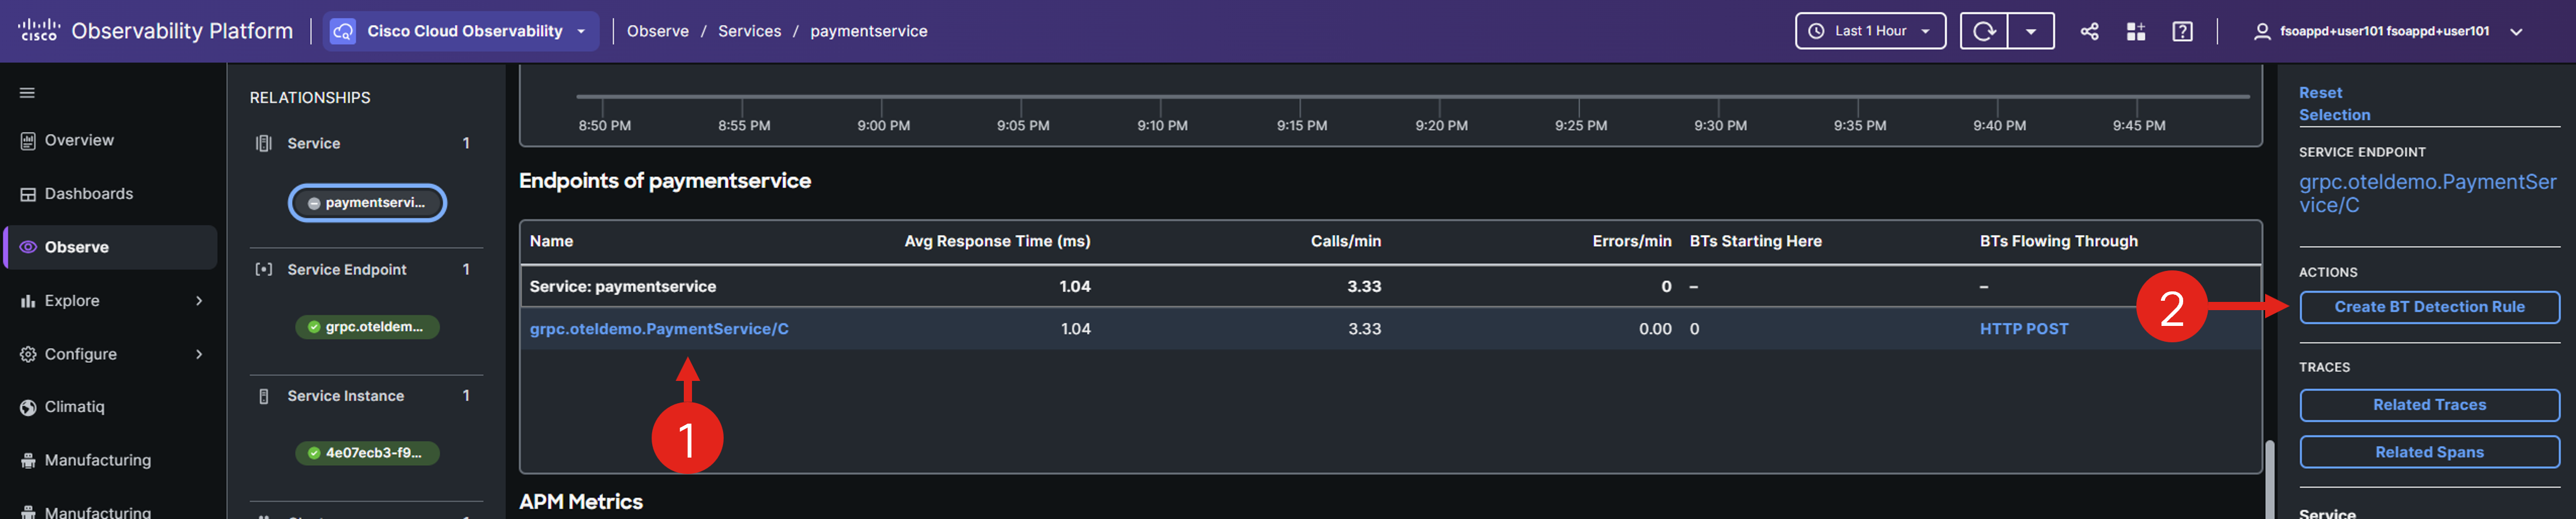This screenshot has height=519, width=2576.
Task: Select the paymentservice relationship chip
Action: 367,203
